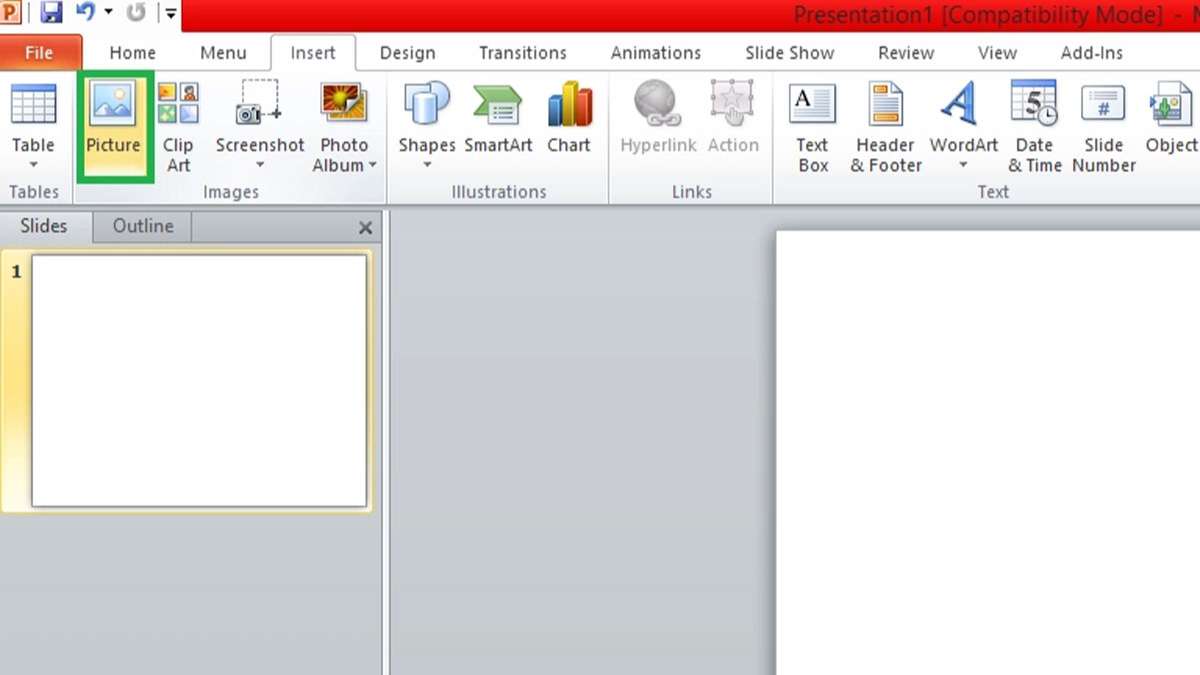Select the Insert ribbon tab

pos(313,53)
